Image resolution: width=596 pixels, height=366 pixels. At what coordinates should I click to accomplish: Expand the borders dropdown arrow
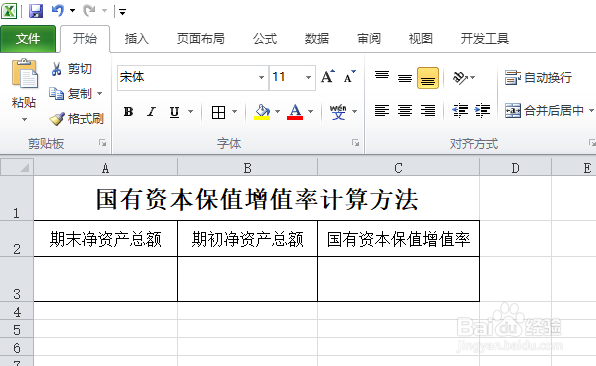(235, 111)
